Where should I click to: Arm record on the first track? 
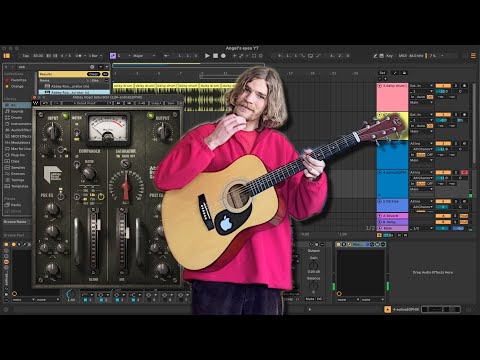[464, 86]
